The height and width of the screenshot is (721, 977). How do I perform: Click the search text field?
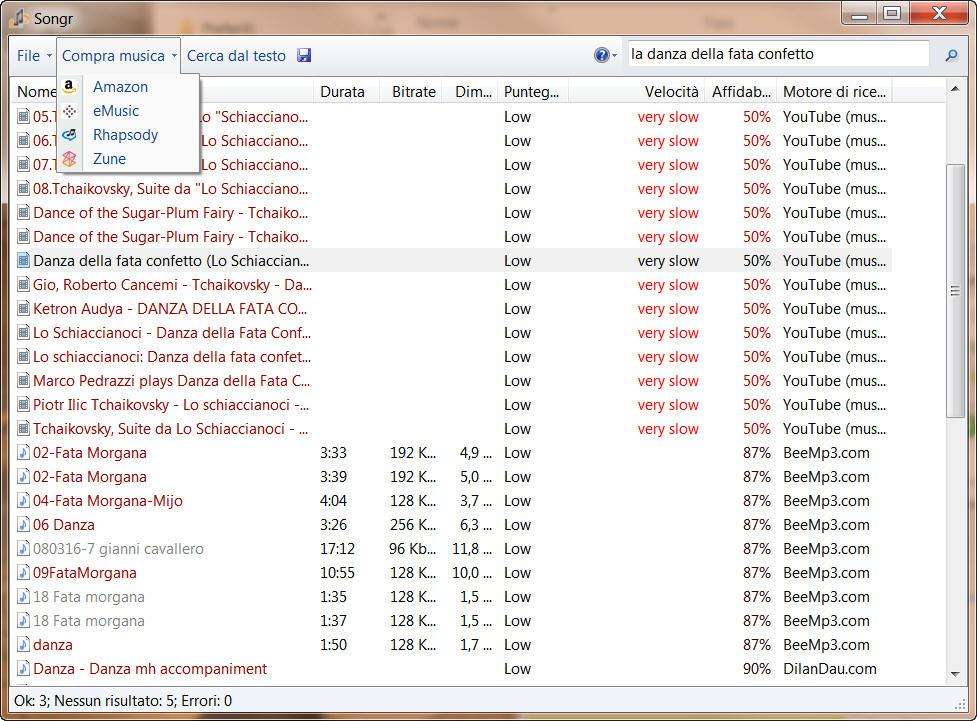click(779, 54)
